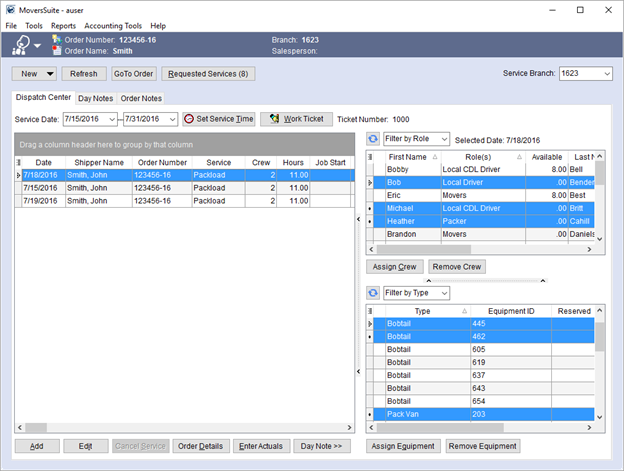The height and width of the screenshot is (471, 624).
Task: Switch to the Order Notes tab
Action: coord(141,98)
